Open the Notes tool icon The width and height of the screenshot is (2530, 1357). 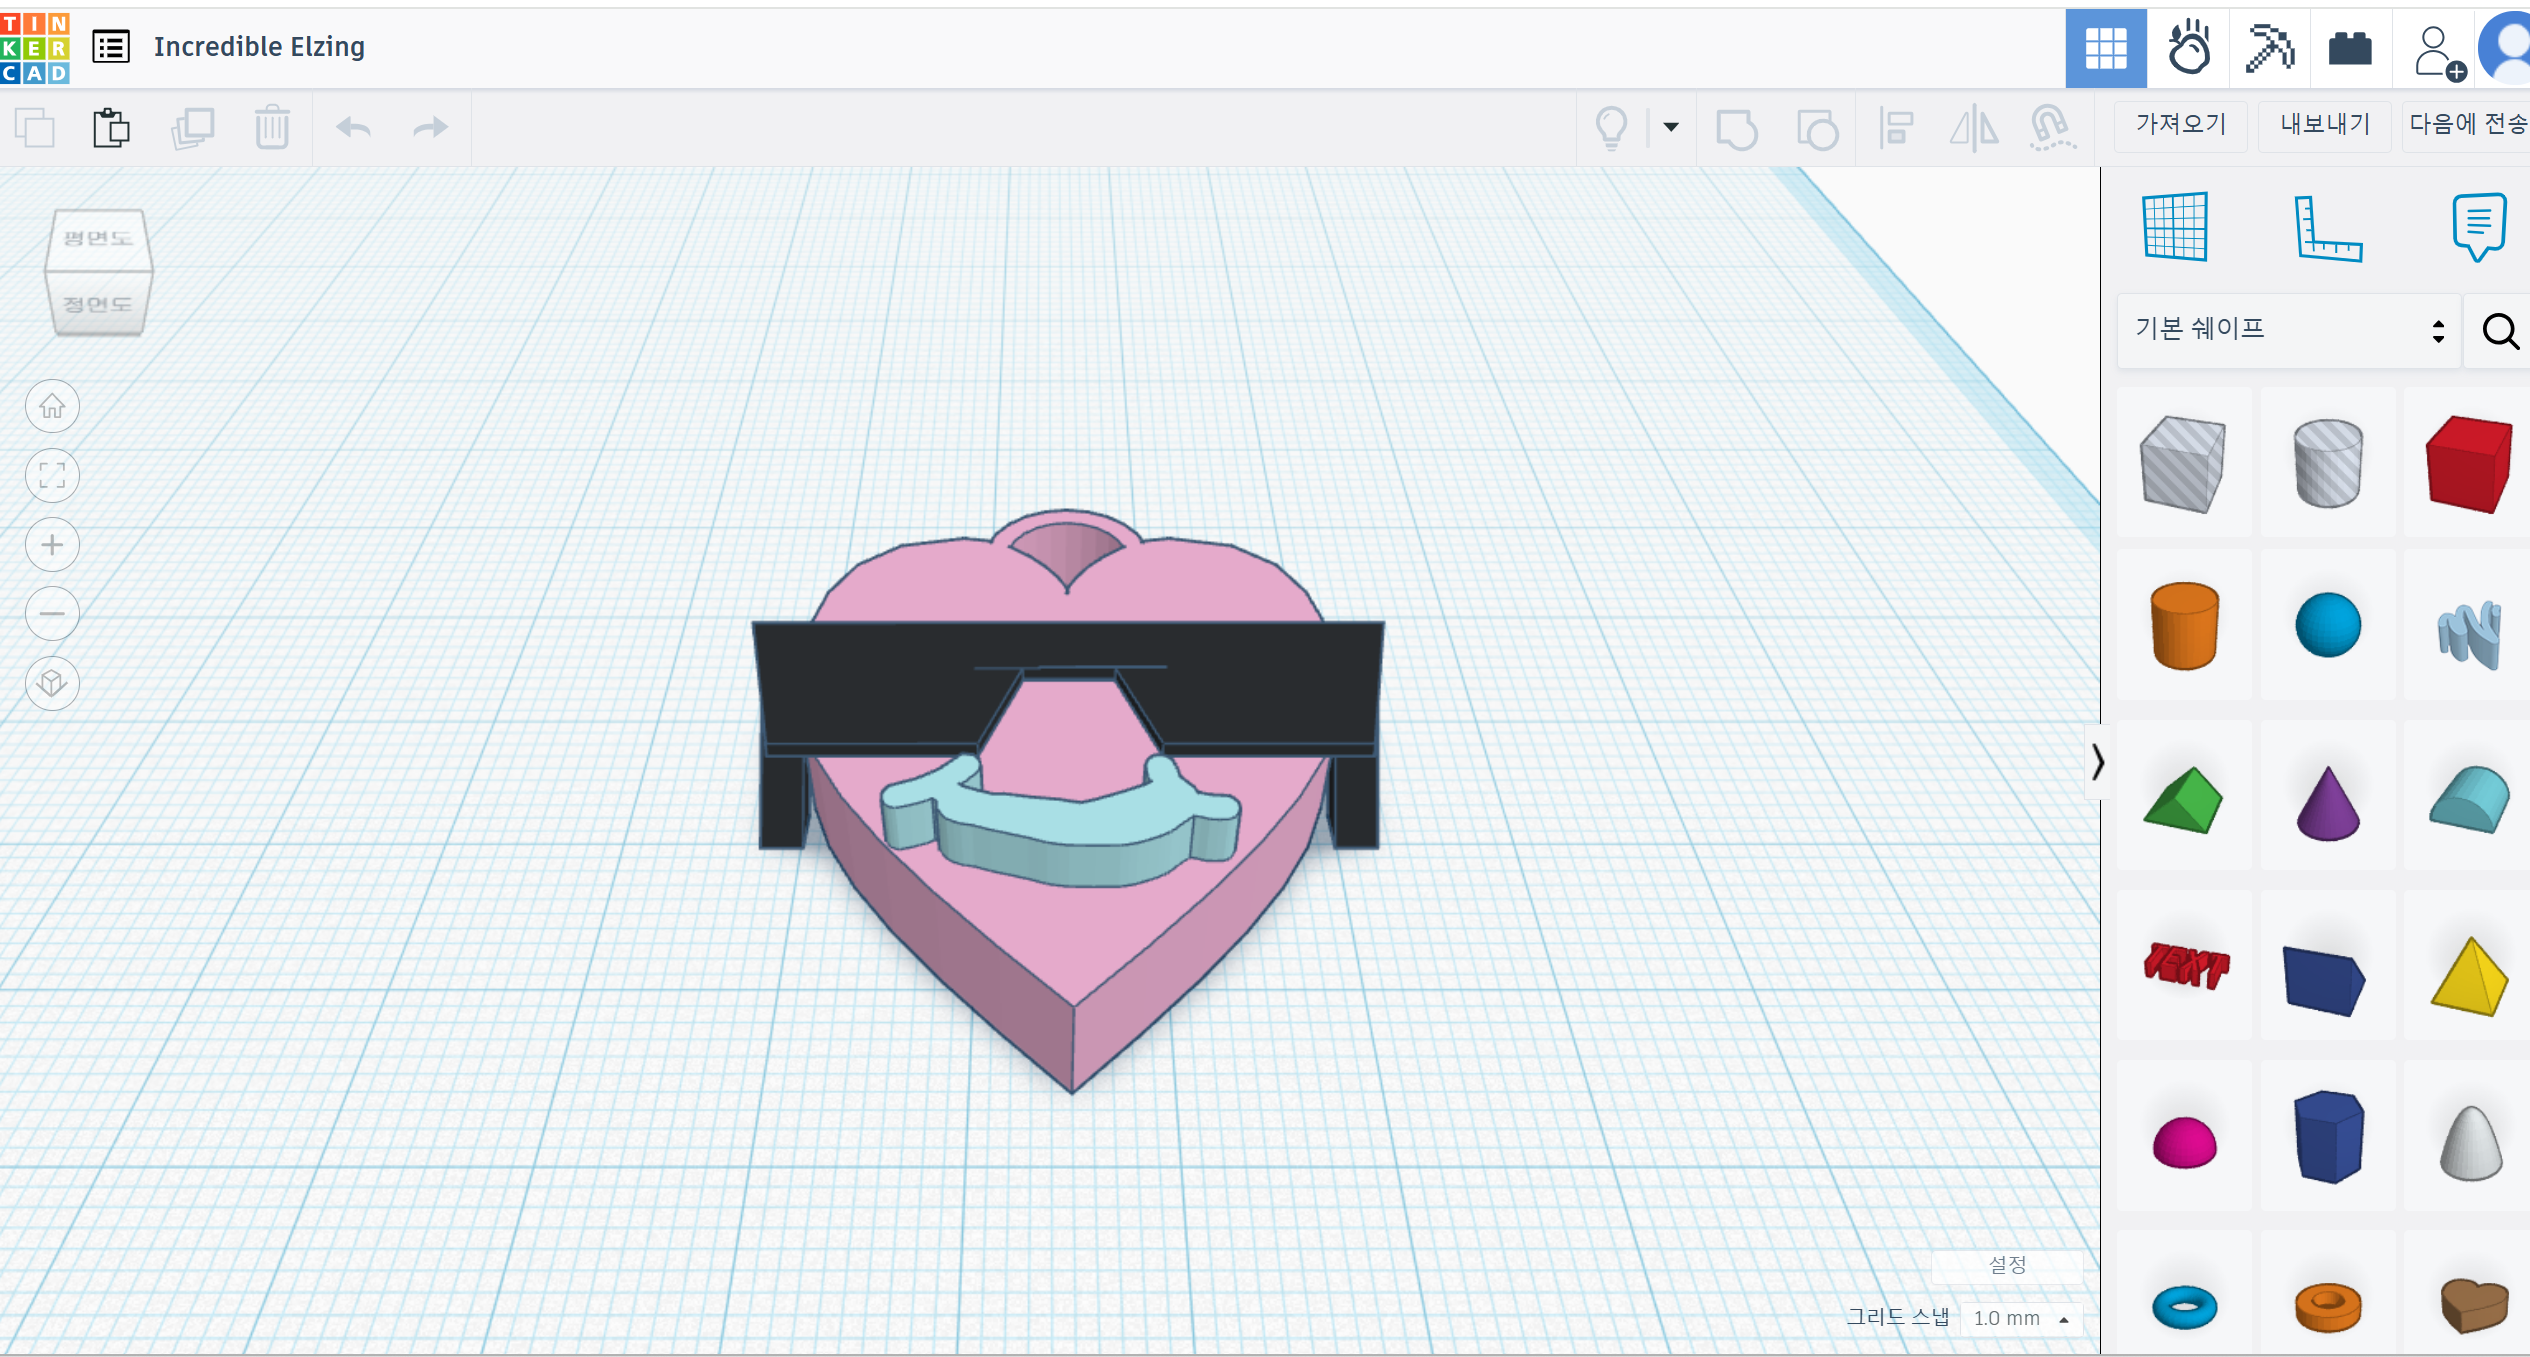[x=2478, y=227]
